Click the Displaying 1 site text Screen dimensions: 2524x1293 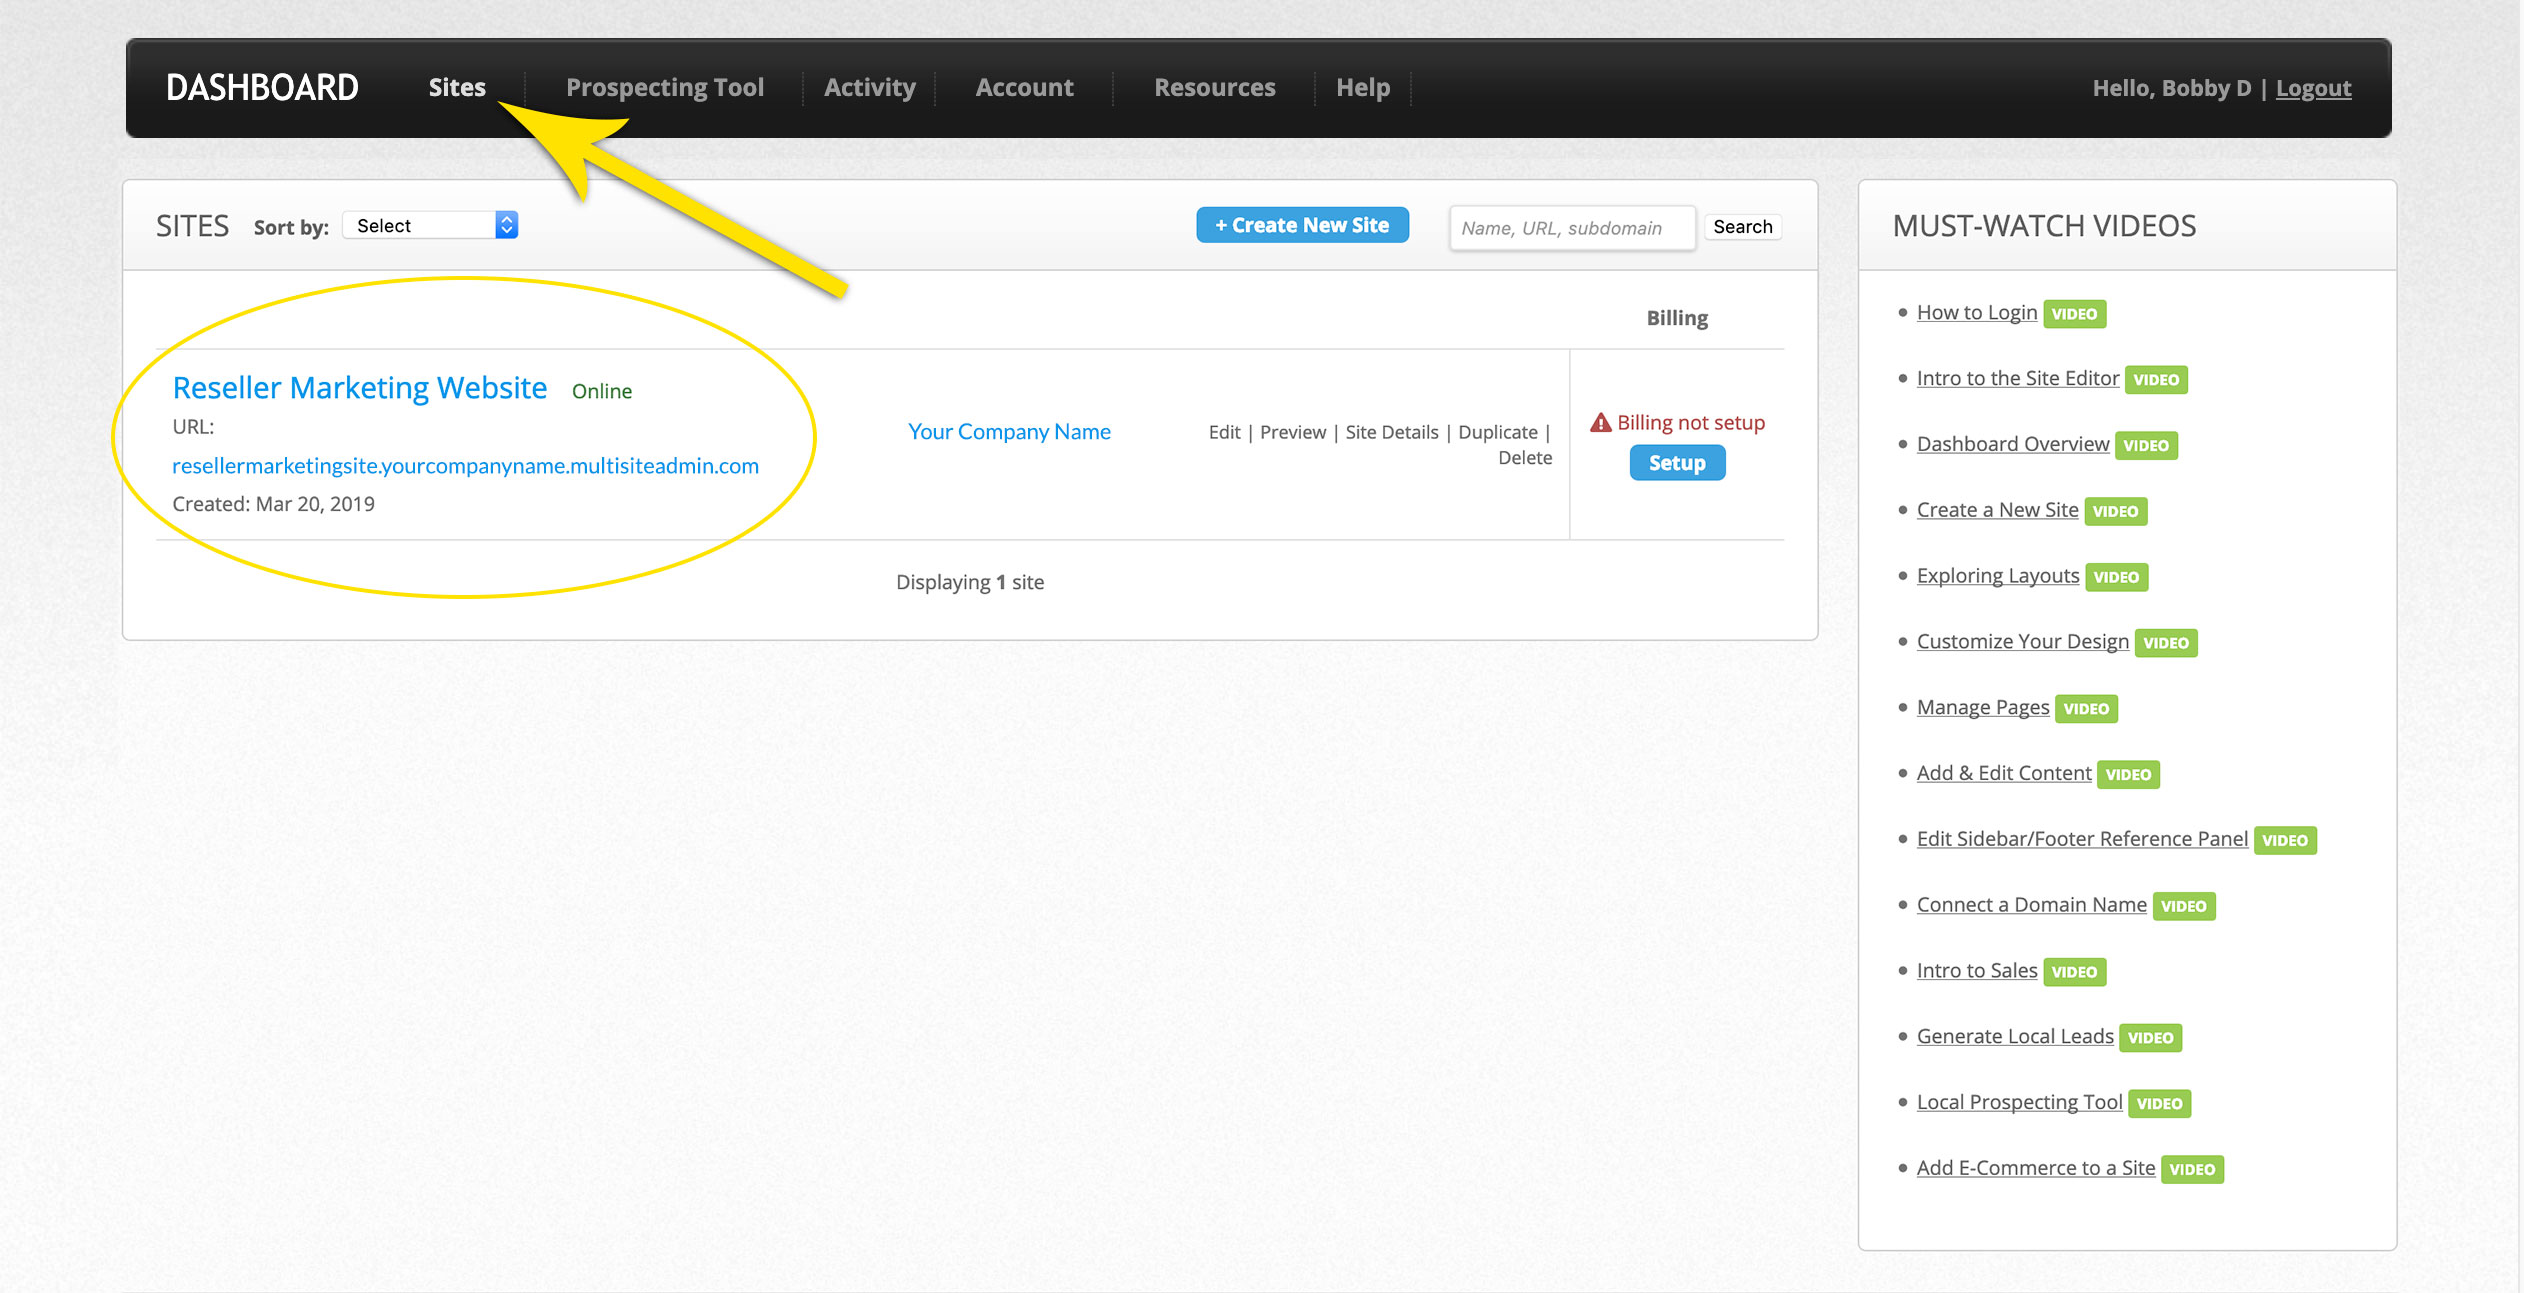coord(970,582)
